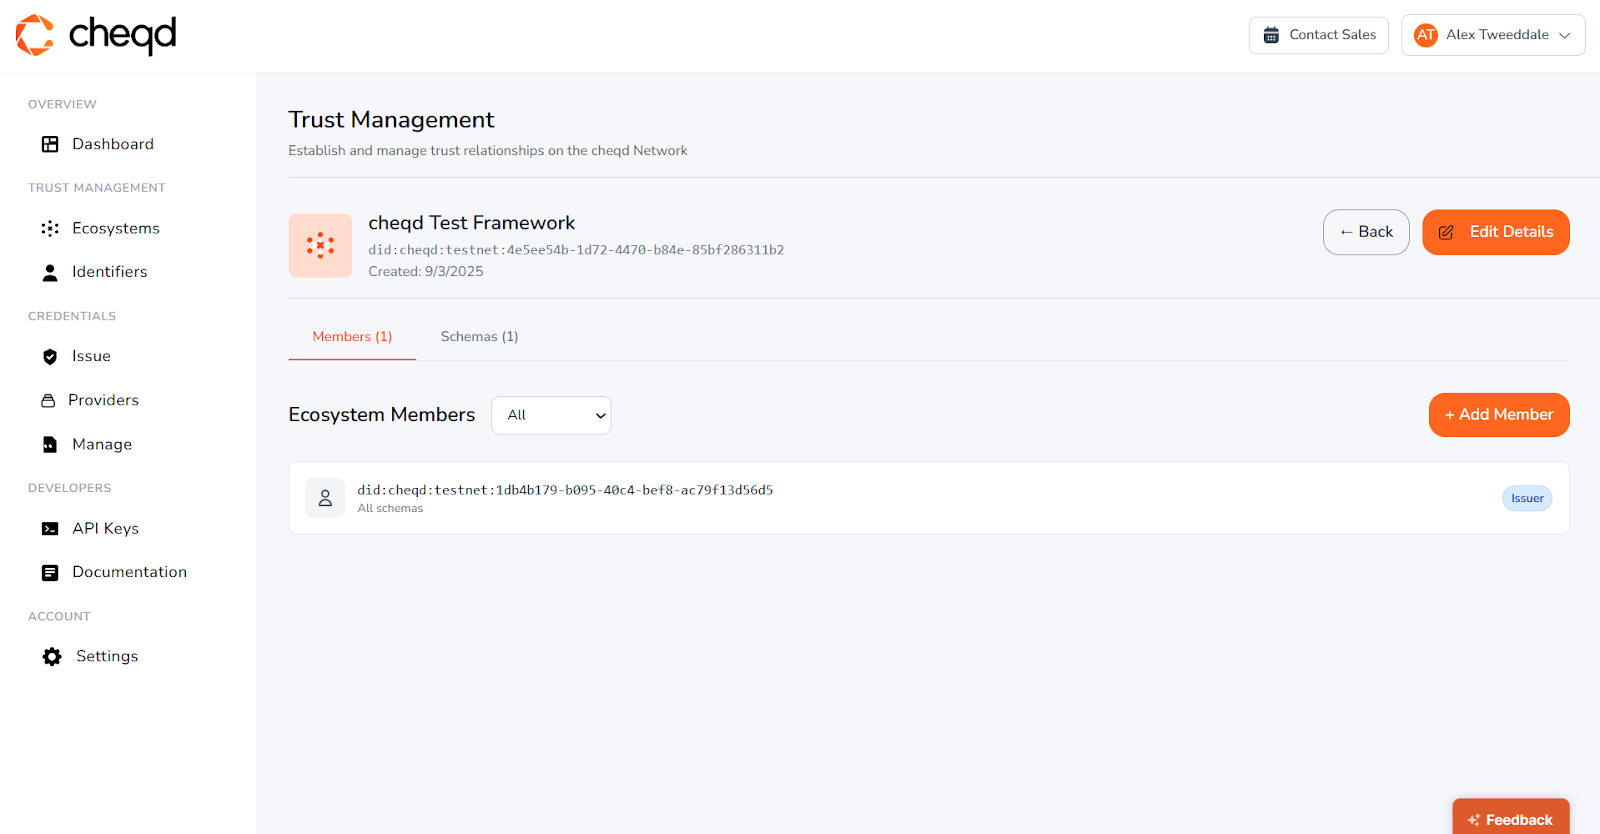Select the Members (1) tab
Viewport: 1600px width, 834px height.
click(352, 337)
